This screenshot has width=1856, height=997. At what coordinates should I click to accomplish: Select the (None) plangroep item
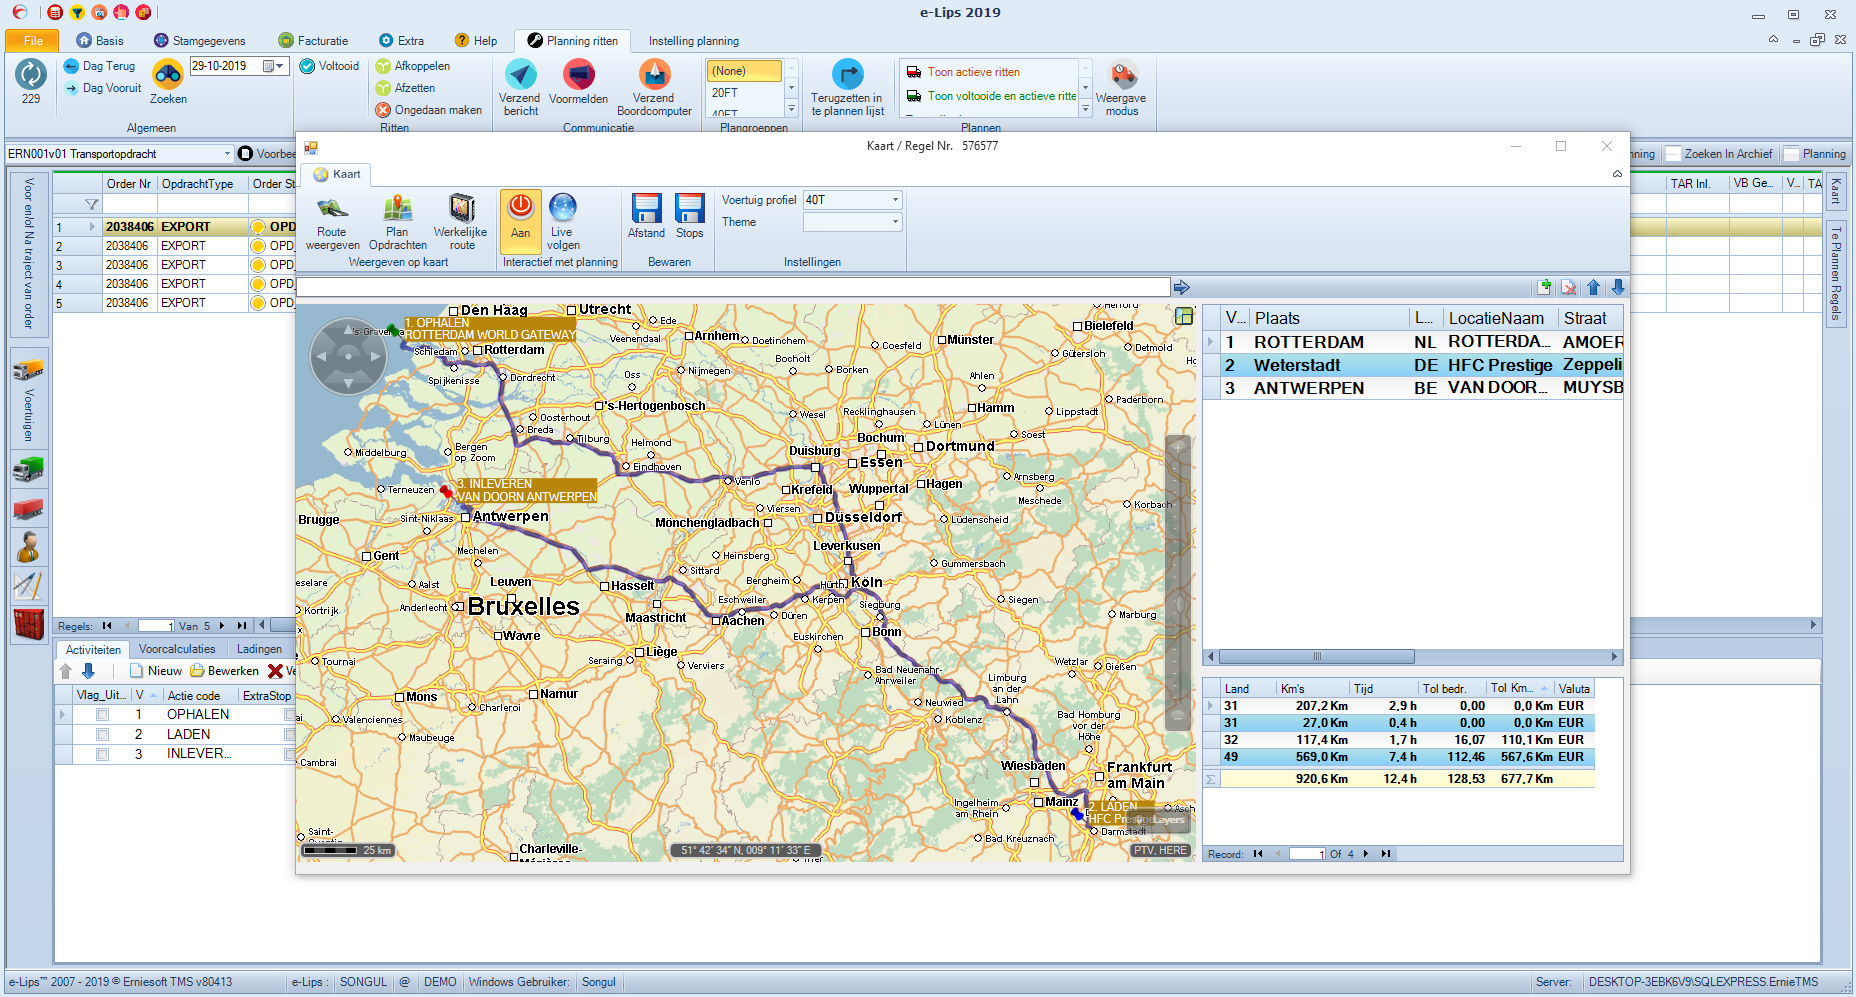pyautogui.click(x=744, y=71)
